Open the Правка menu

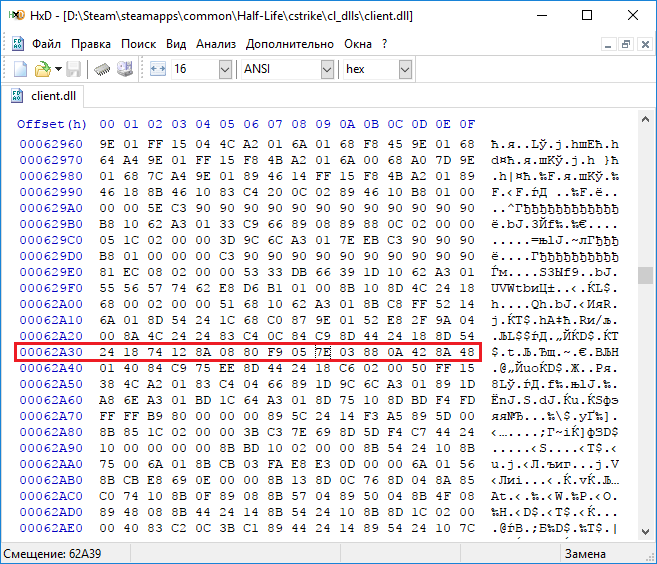[x=91, y=44]
